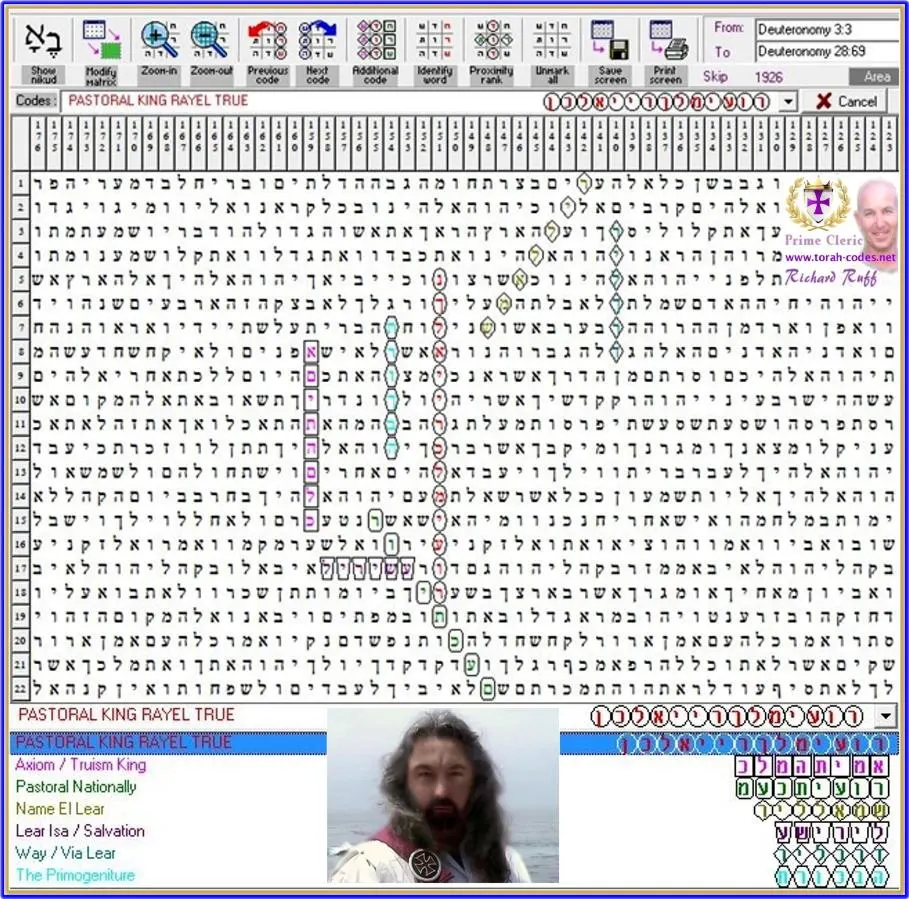The image size is (909, 899).
Task: Toggle Show nikud Hebrew vowels icon
Action: coord(43,51)
